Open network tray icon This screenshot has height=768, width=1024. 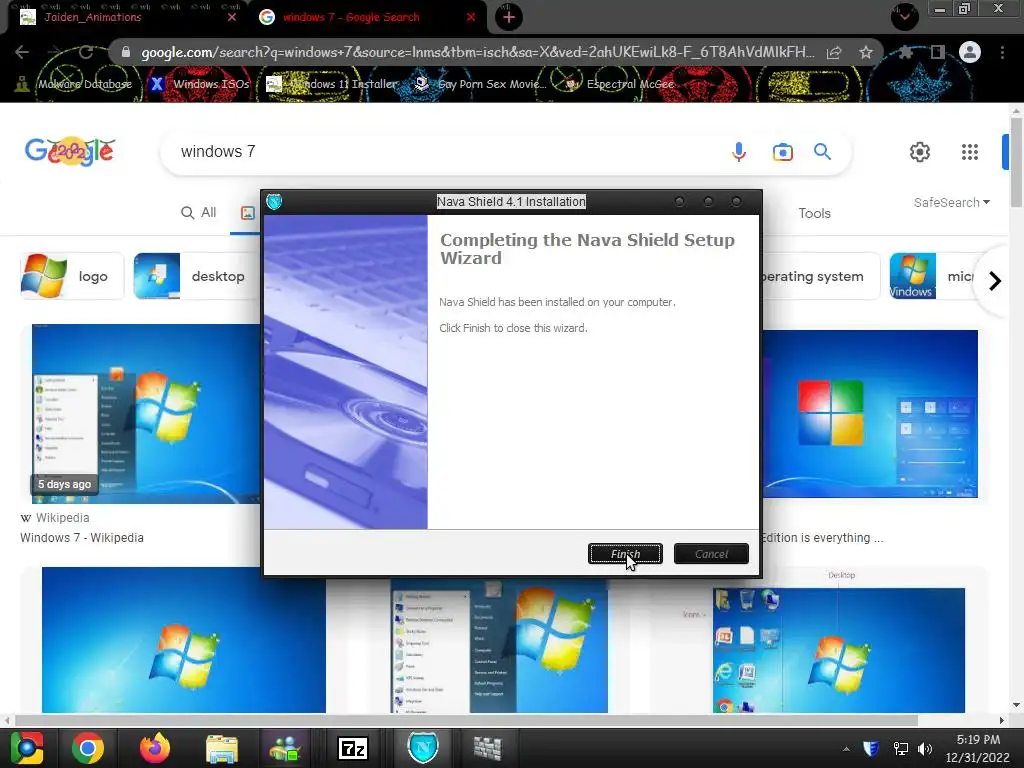click(x=901, y=749)
